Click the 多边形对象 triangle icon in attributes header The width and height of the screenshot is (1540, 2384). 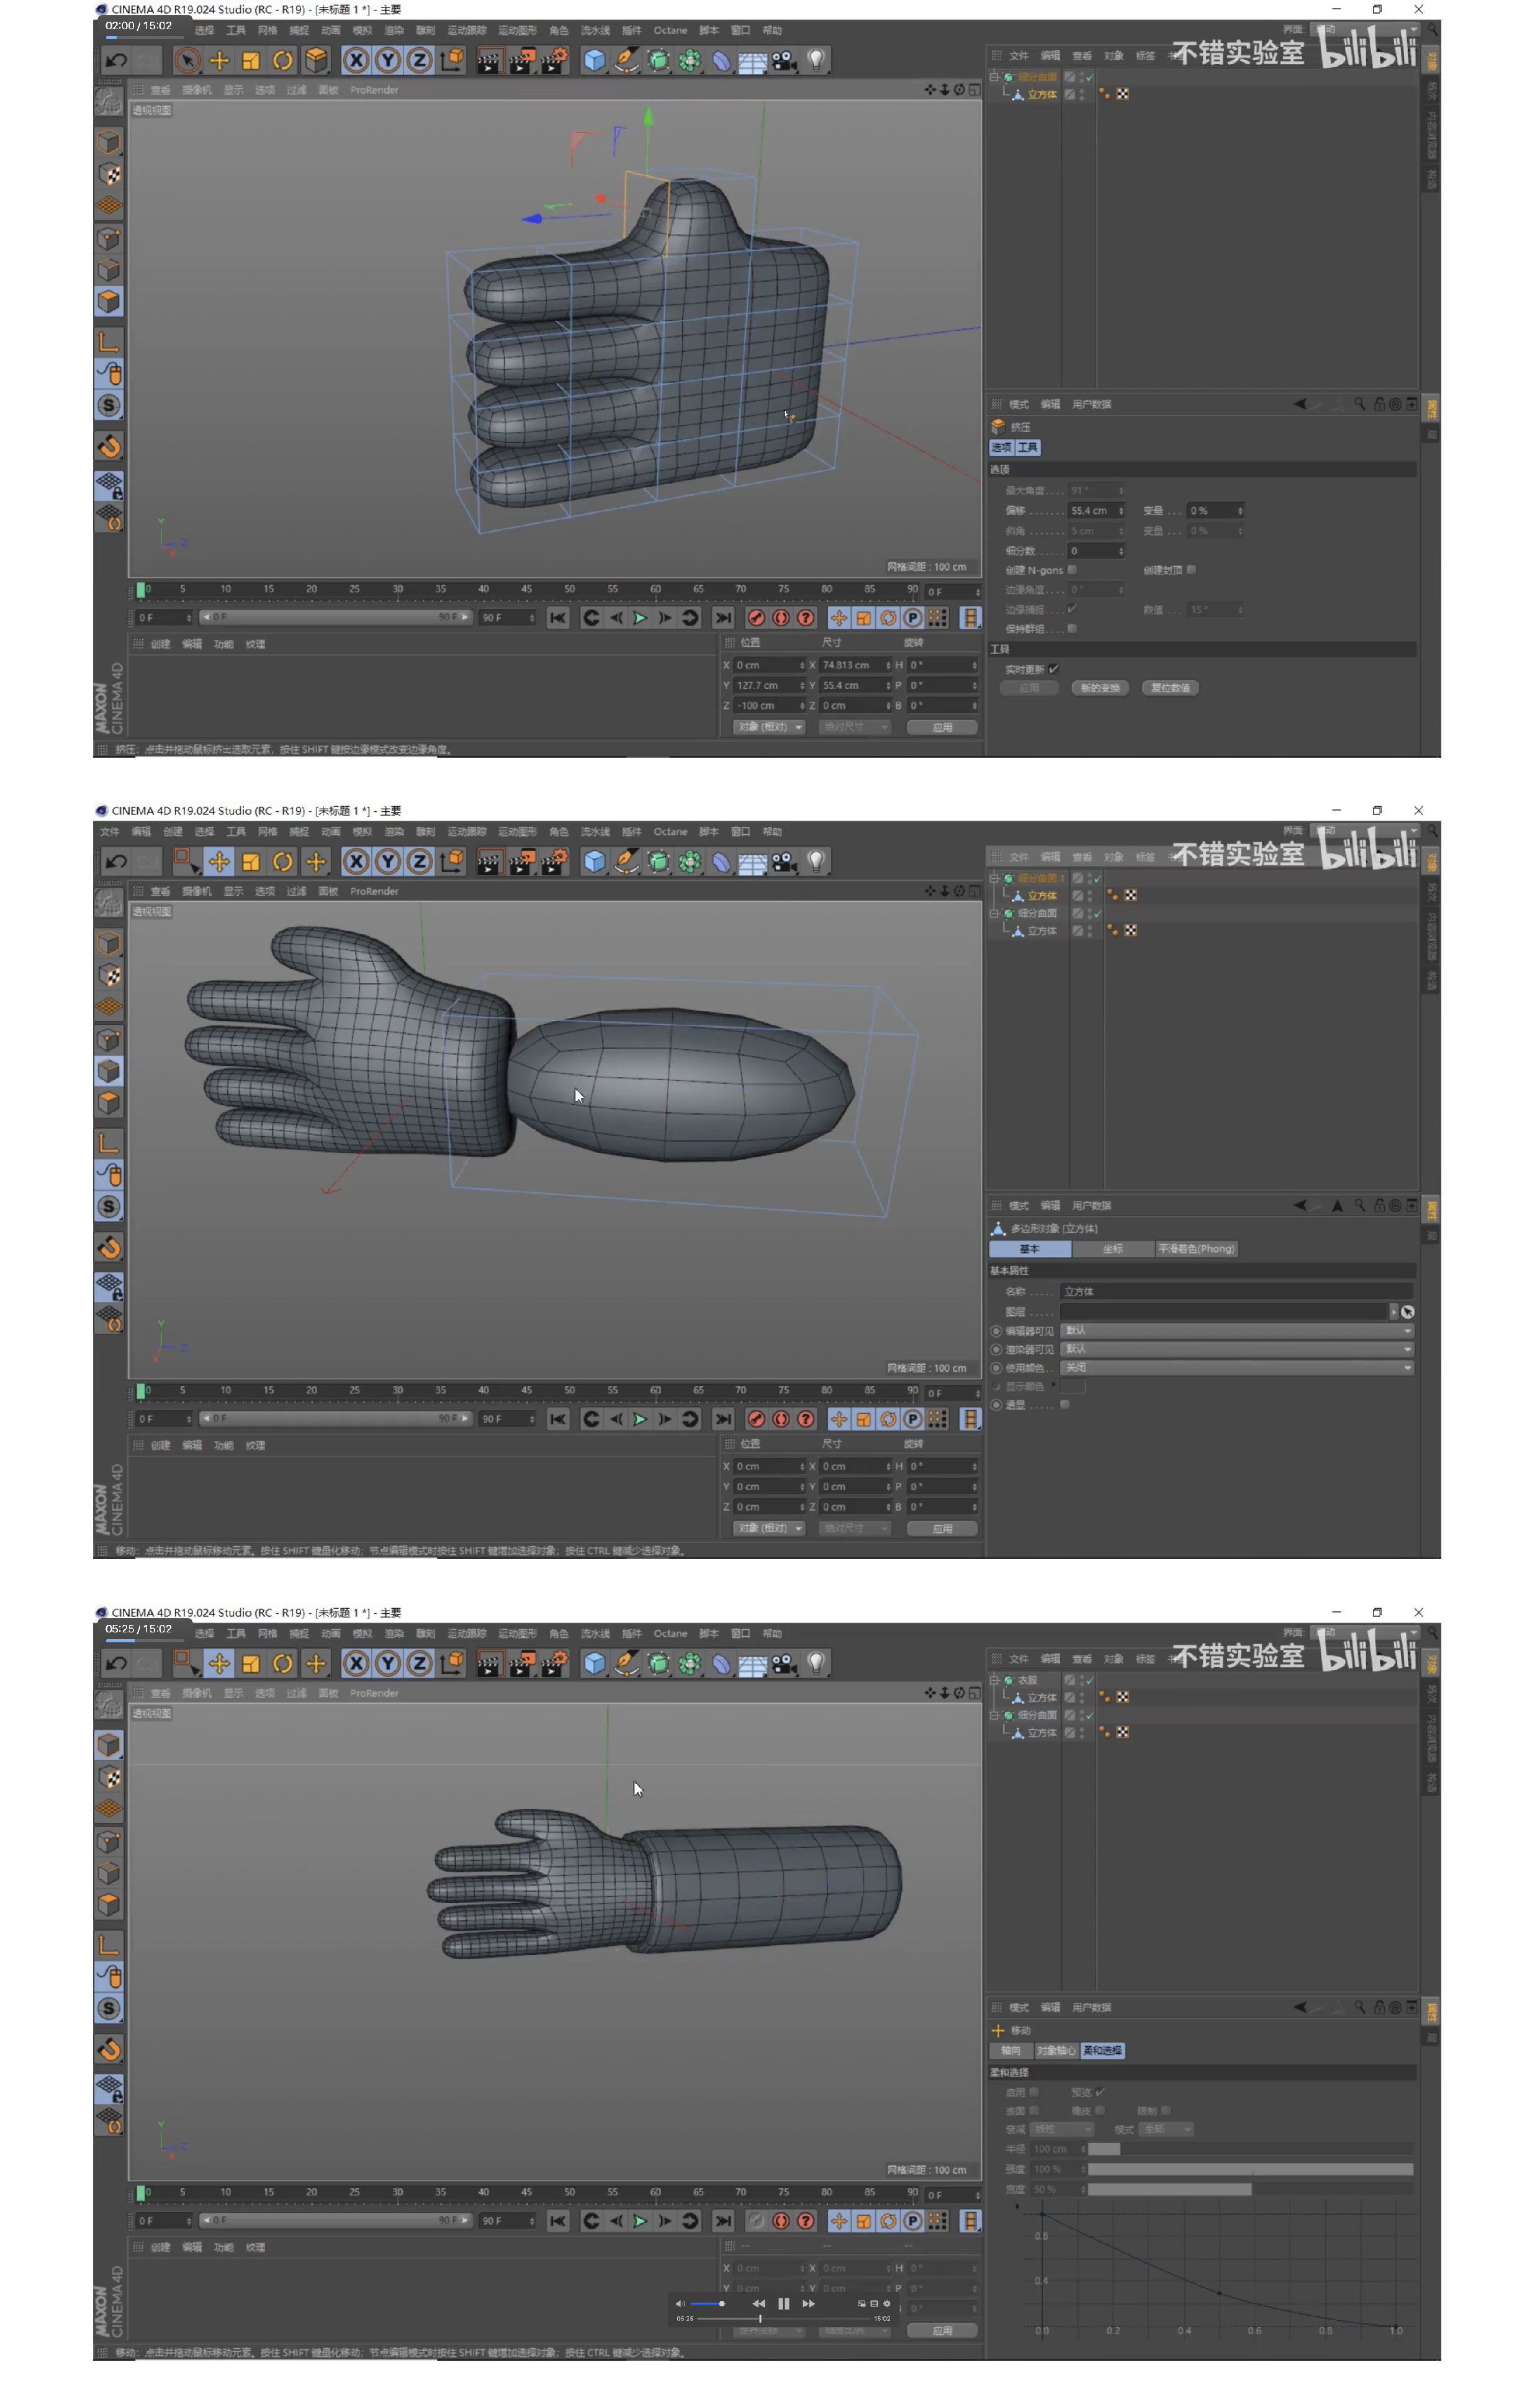pyautogui.click(x=998, y=1228)
